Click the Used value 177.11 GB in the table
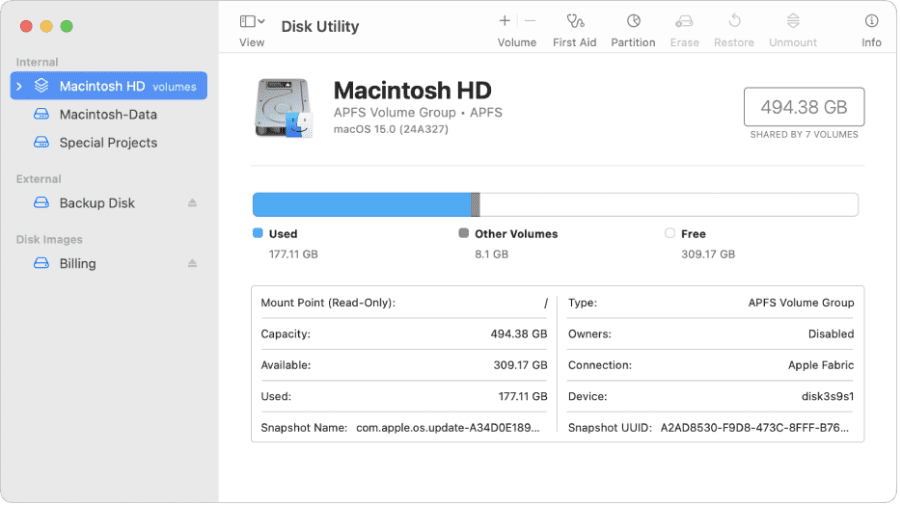The width and height of the screenshot is (900, 505). [523, 397]
